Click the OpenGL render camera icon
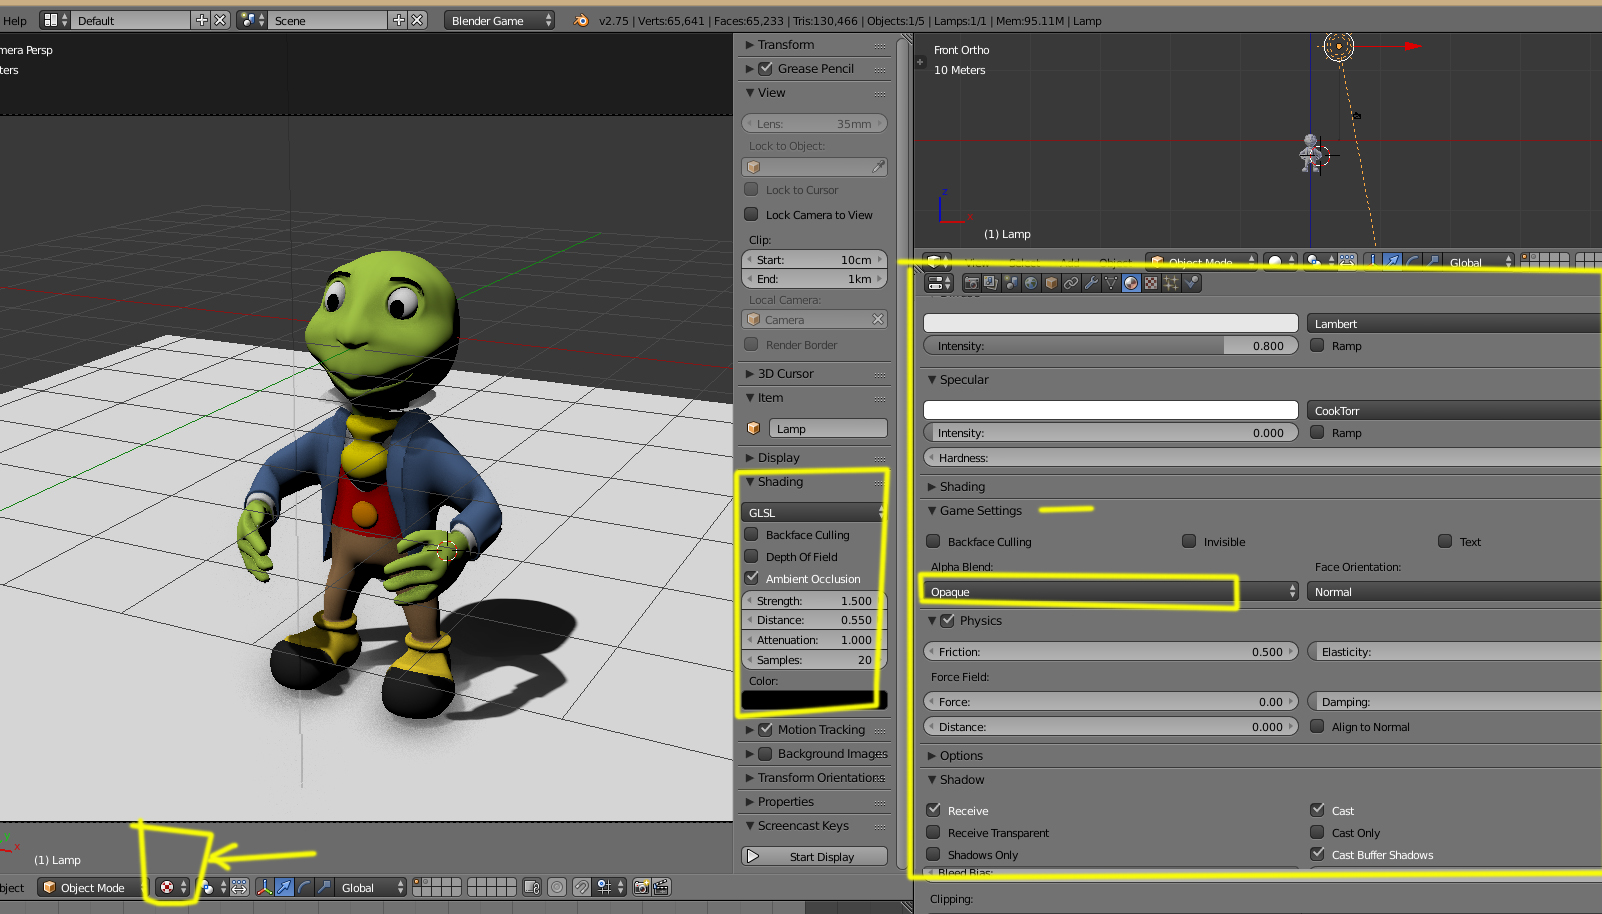This screenshot has width=1602, height=914. coord(642,887)
